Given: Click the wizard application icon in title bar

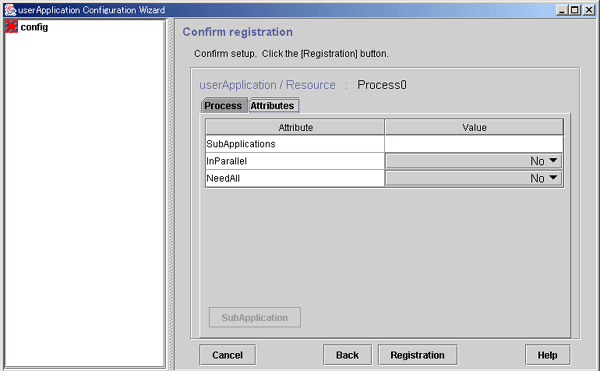Looking at the screenshot, I should 10,10.
